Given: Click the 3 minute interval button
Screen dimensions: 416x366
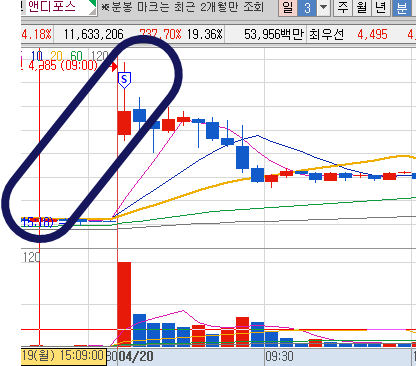Looking at the screenshot, I should pos(307,8).
